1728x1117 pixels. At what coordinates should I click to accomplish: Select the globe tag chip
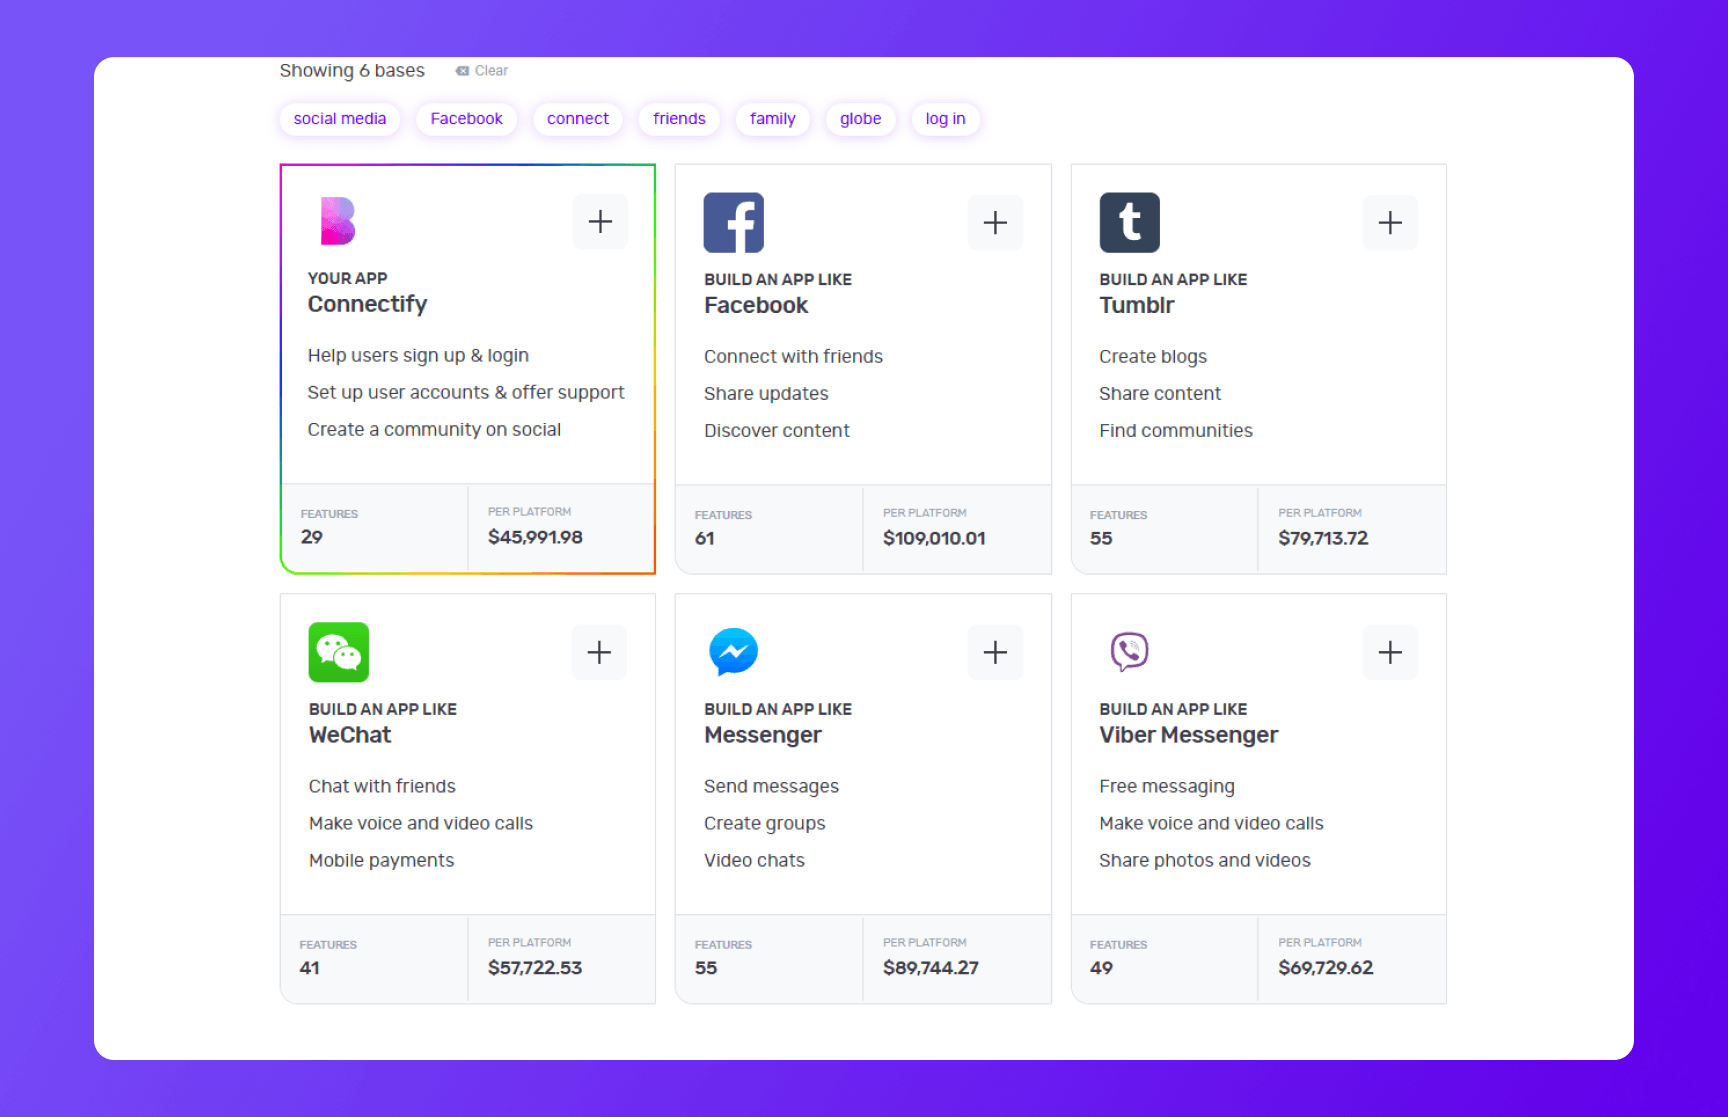(861, 119)
